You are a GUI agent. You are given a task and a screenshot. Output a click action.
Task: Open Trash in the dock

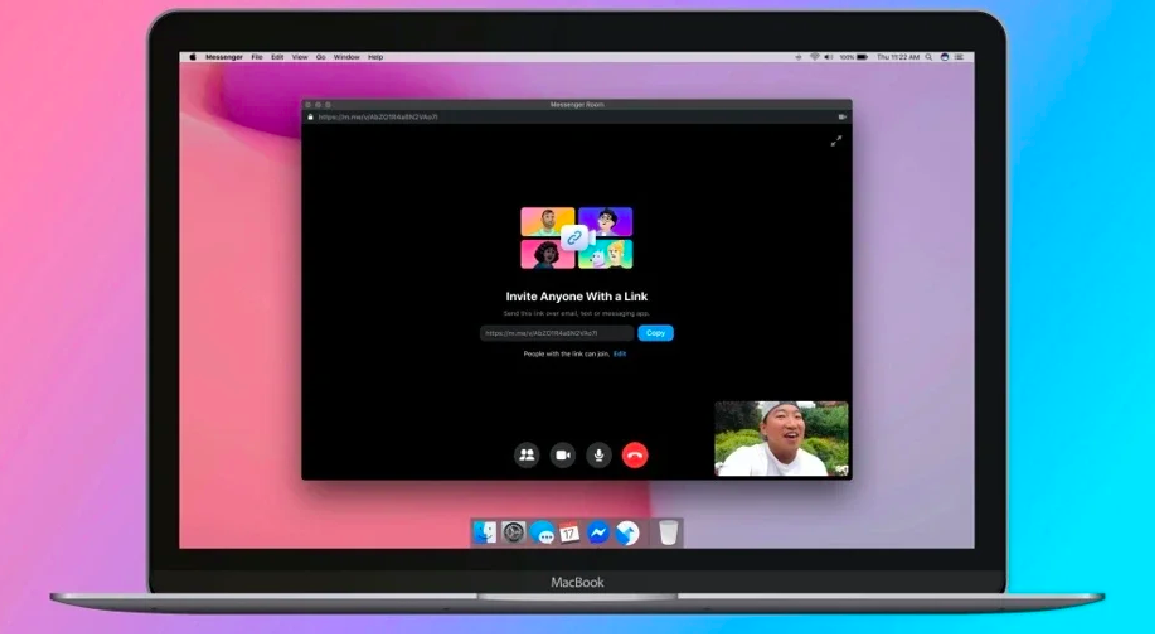coord(668,533)
